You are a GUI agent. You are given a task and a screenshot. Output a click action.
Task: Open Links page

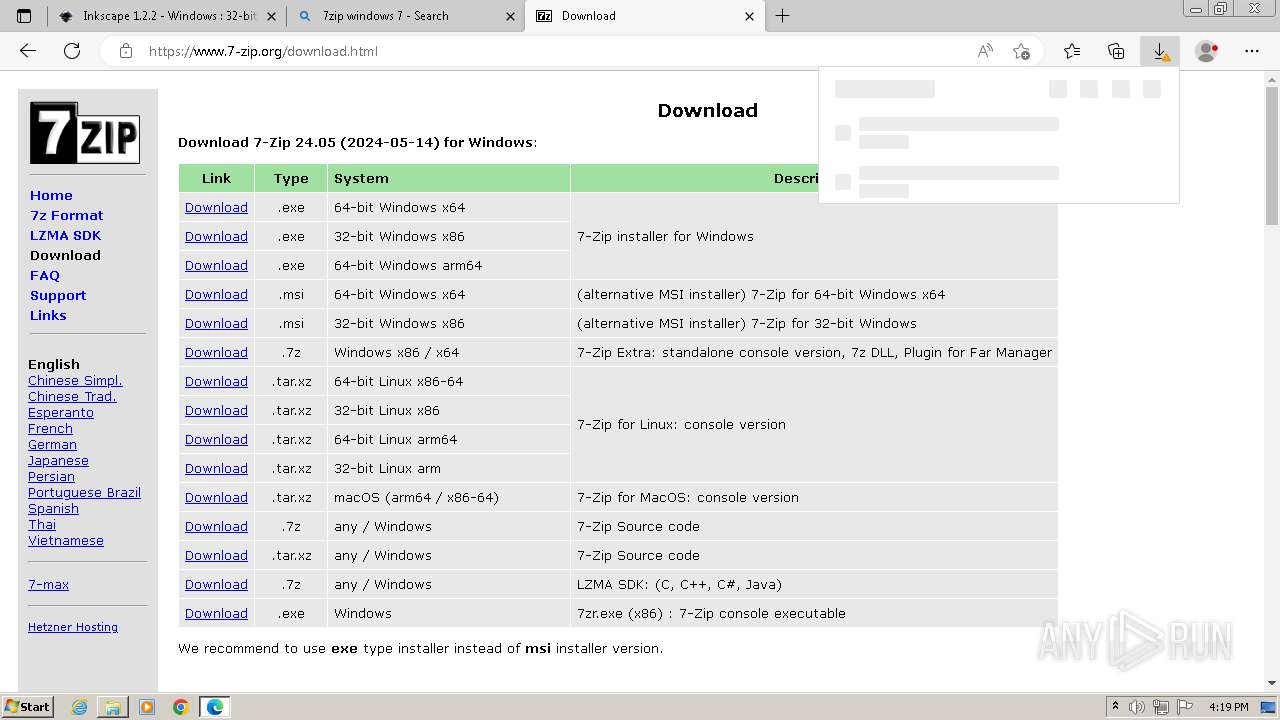[48, 315]
